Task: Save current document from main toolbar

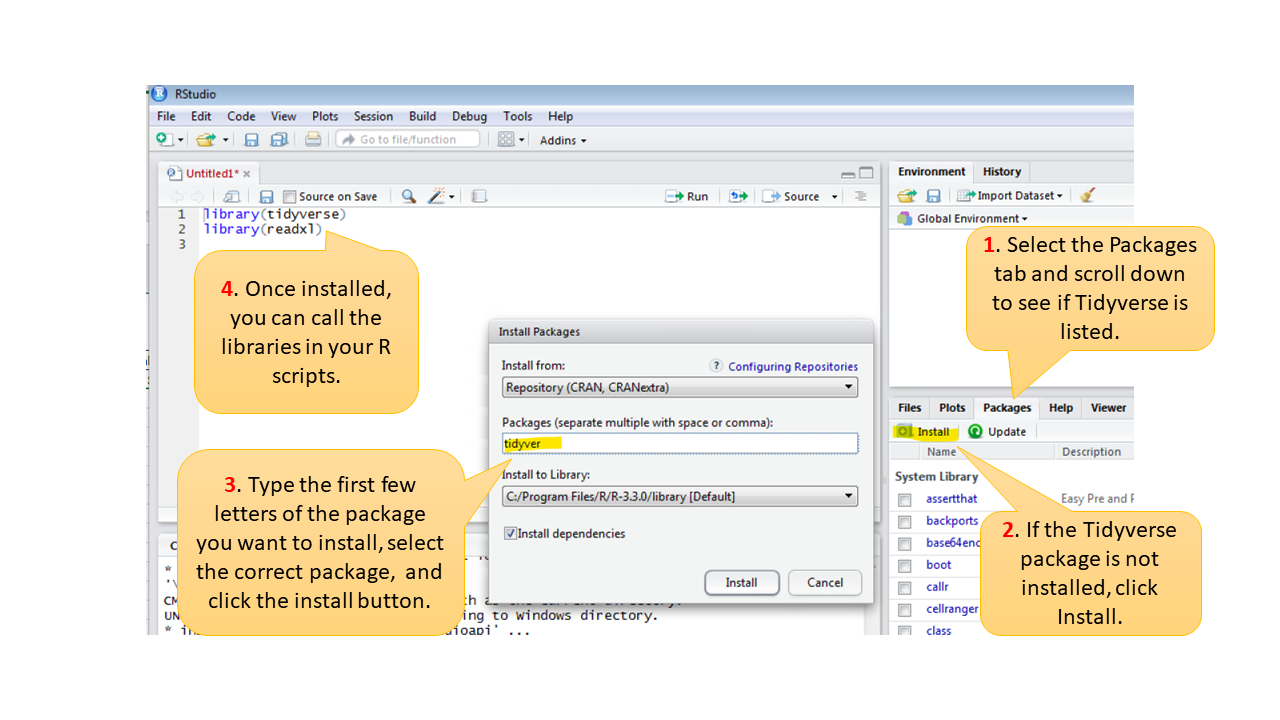Action: (x=252, y=140)
